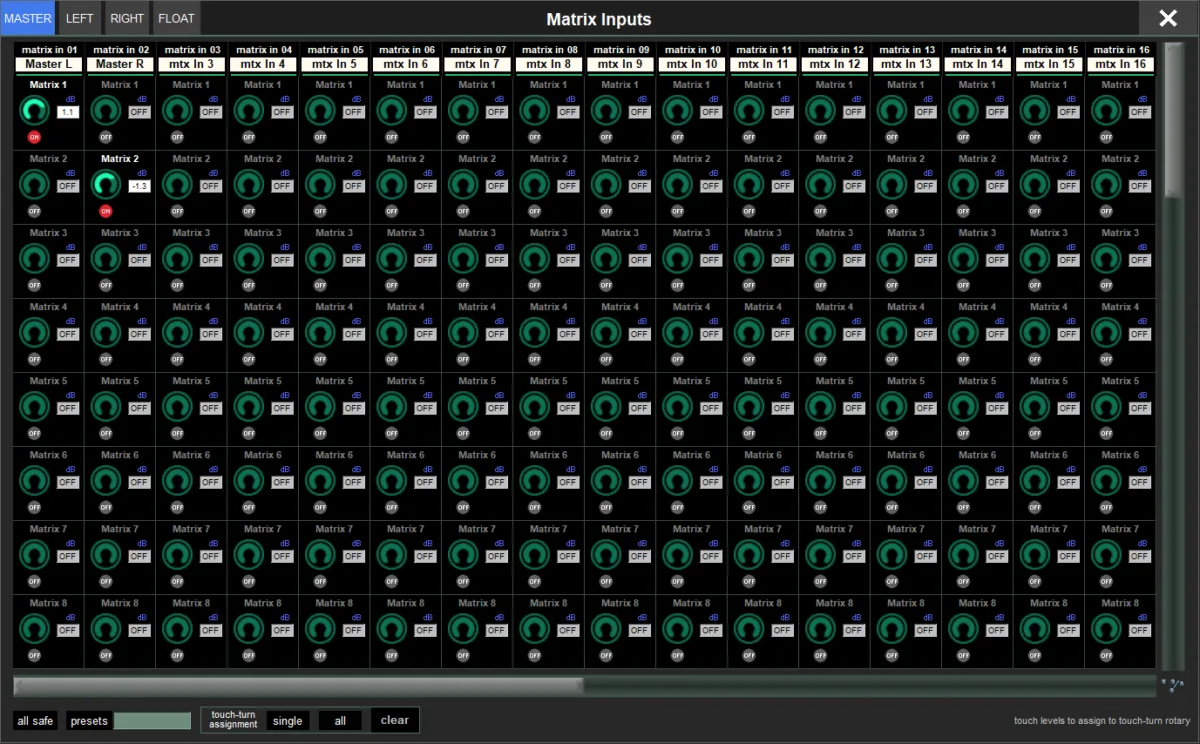The height and width of the screenshot is (744, 1200).
Task: Set touch-turn assignment to all
Action: pyautogui.click(x=340, y=721)
